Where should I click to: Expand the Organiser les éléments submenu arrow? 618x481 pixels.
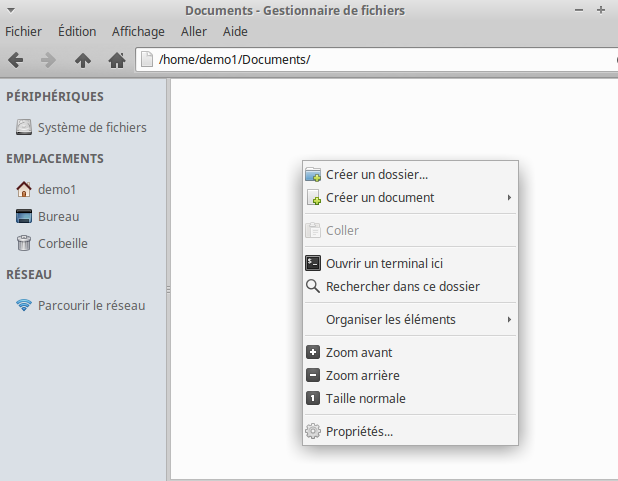click(509, 320)
